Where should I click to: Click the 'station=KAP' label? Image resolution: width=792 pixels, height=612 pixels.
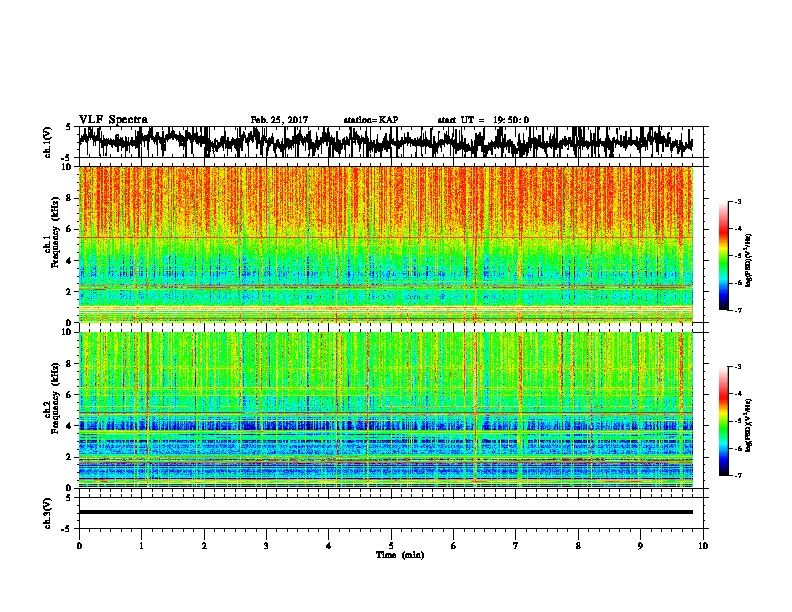tap(371, 120)
